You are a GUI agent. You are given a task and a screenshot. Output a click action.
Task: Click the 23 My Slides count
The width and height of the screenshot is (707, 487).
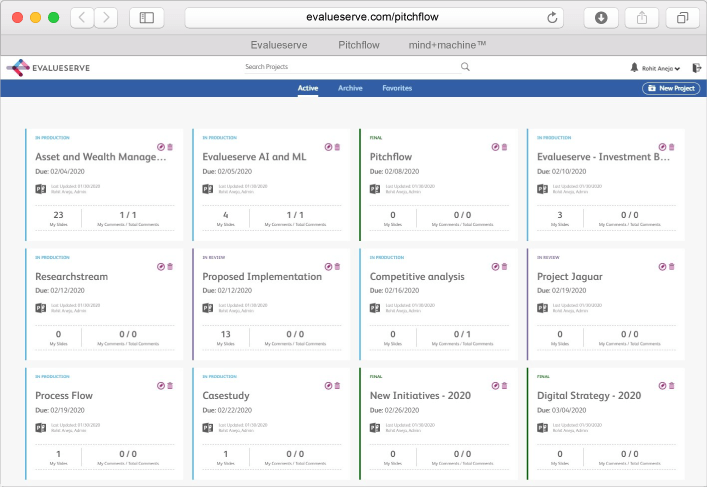click(x=58, y=215)
